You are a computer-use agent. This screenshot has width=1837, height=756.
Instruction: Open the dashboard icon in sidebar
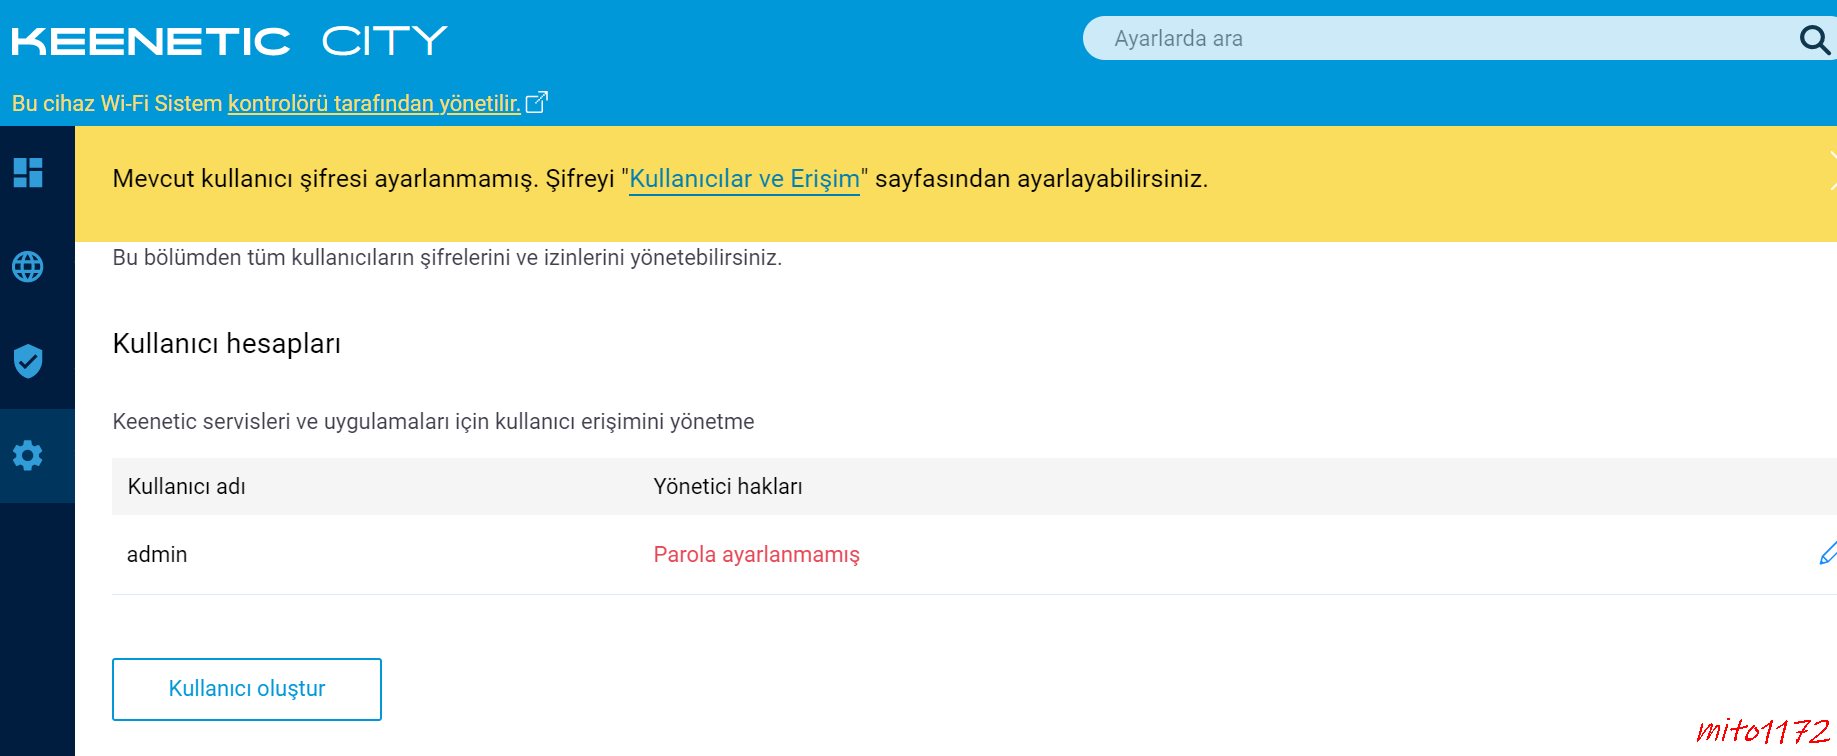point(28,173)
